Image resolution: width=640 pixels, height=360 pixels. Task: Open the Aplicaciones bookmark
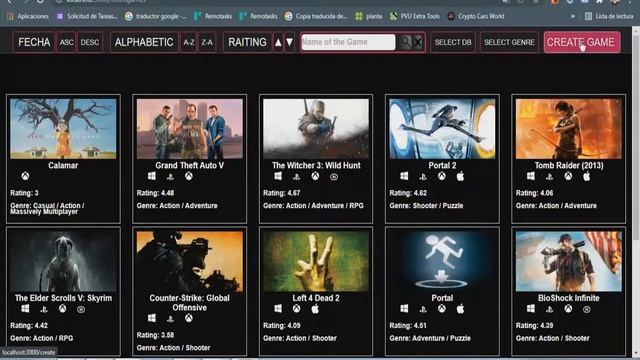click(28, 16)
